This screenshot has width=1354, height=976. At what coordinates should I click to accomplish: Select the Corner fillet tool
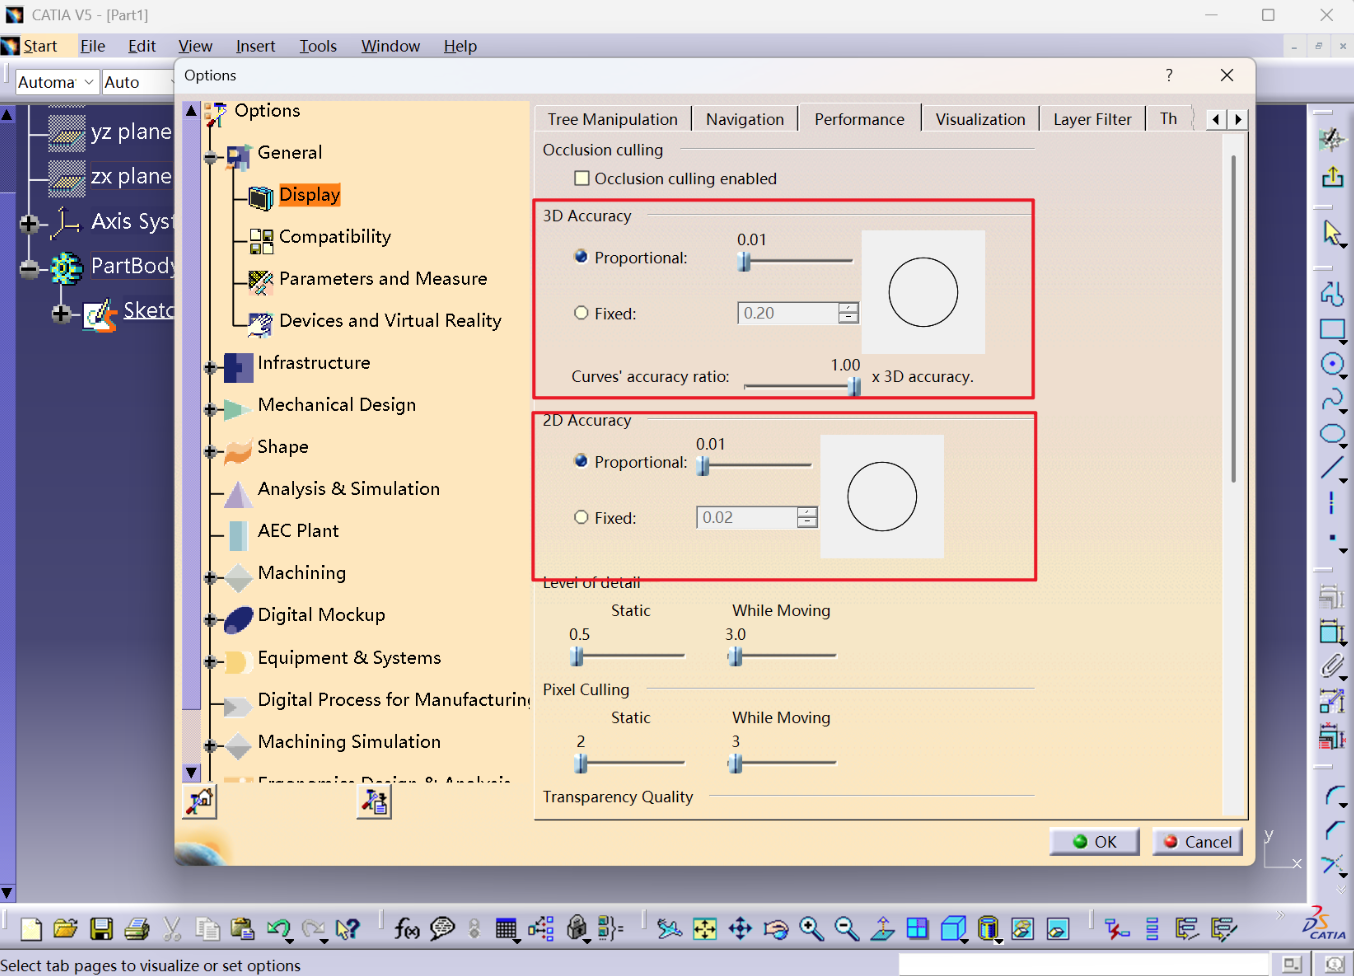1334,796
